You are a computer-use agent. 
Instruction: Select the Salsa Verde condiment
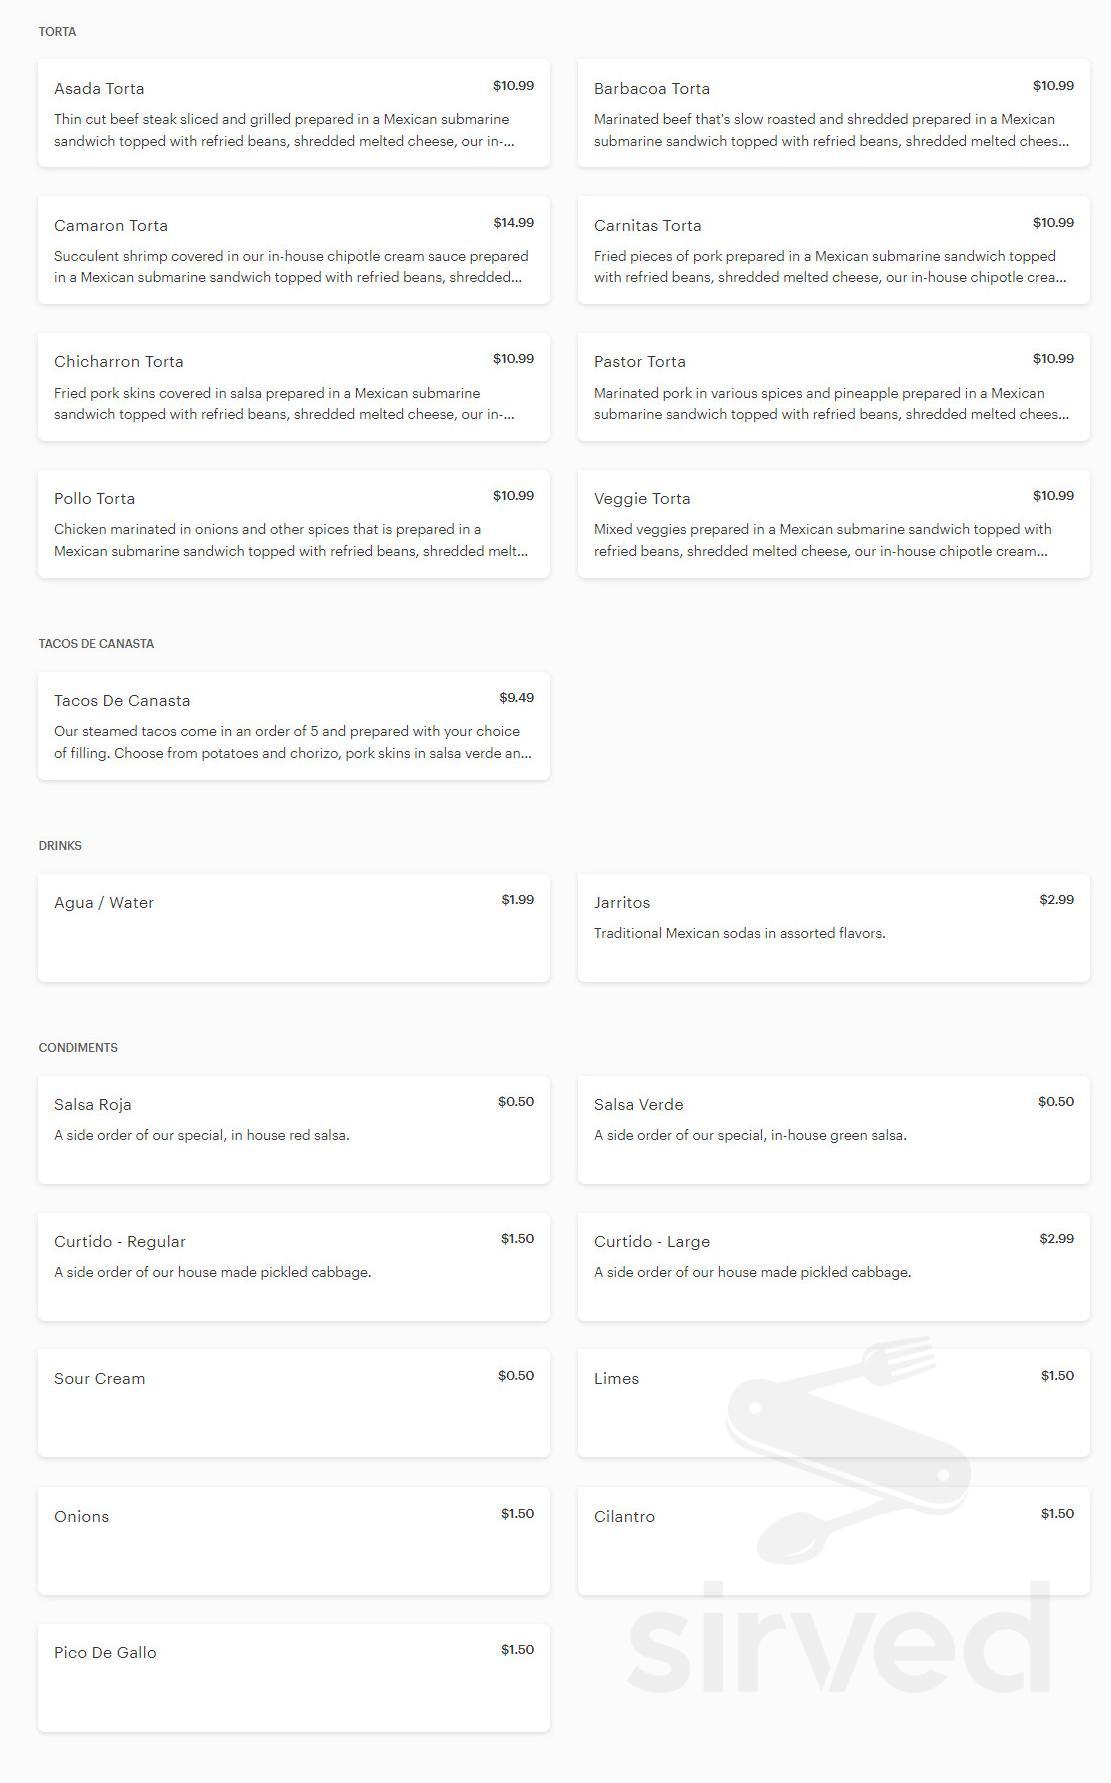click(834, 1130)
